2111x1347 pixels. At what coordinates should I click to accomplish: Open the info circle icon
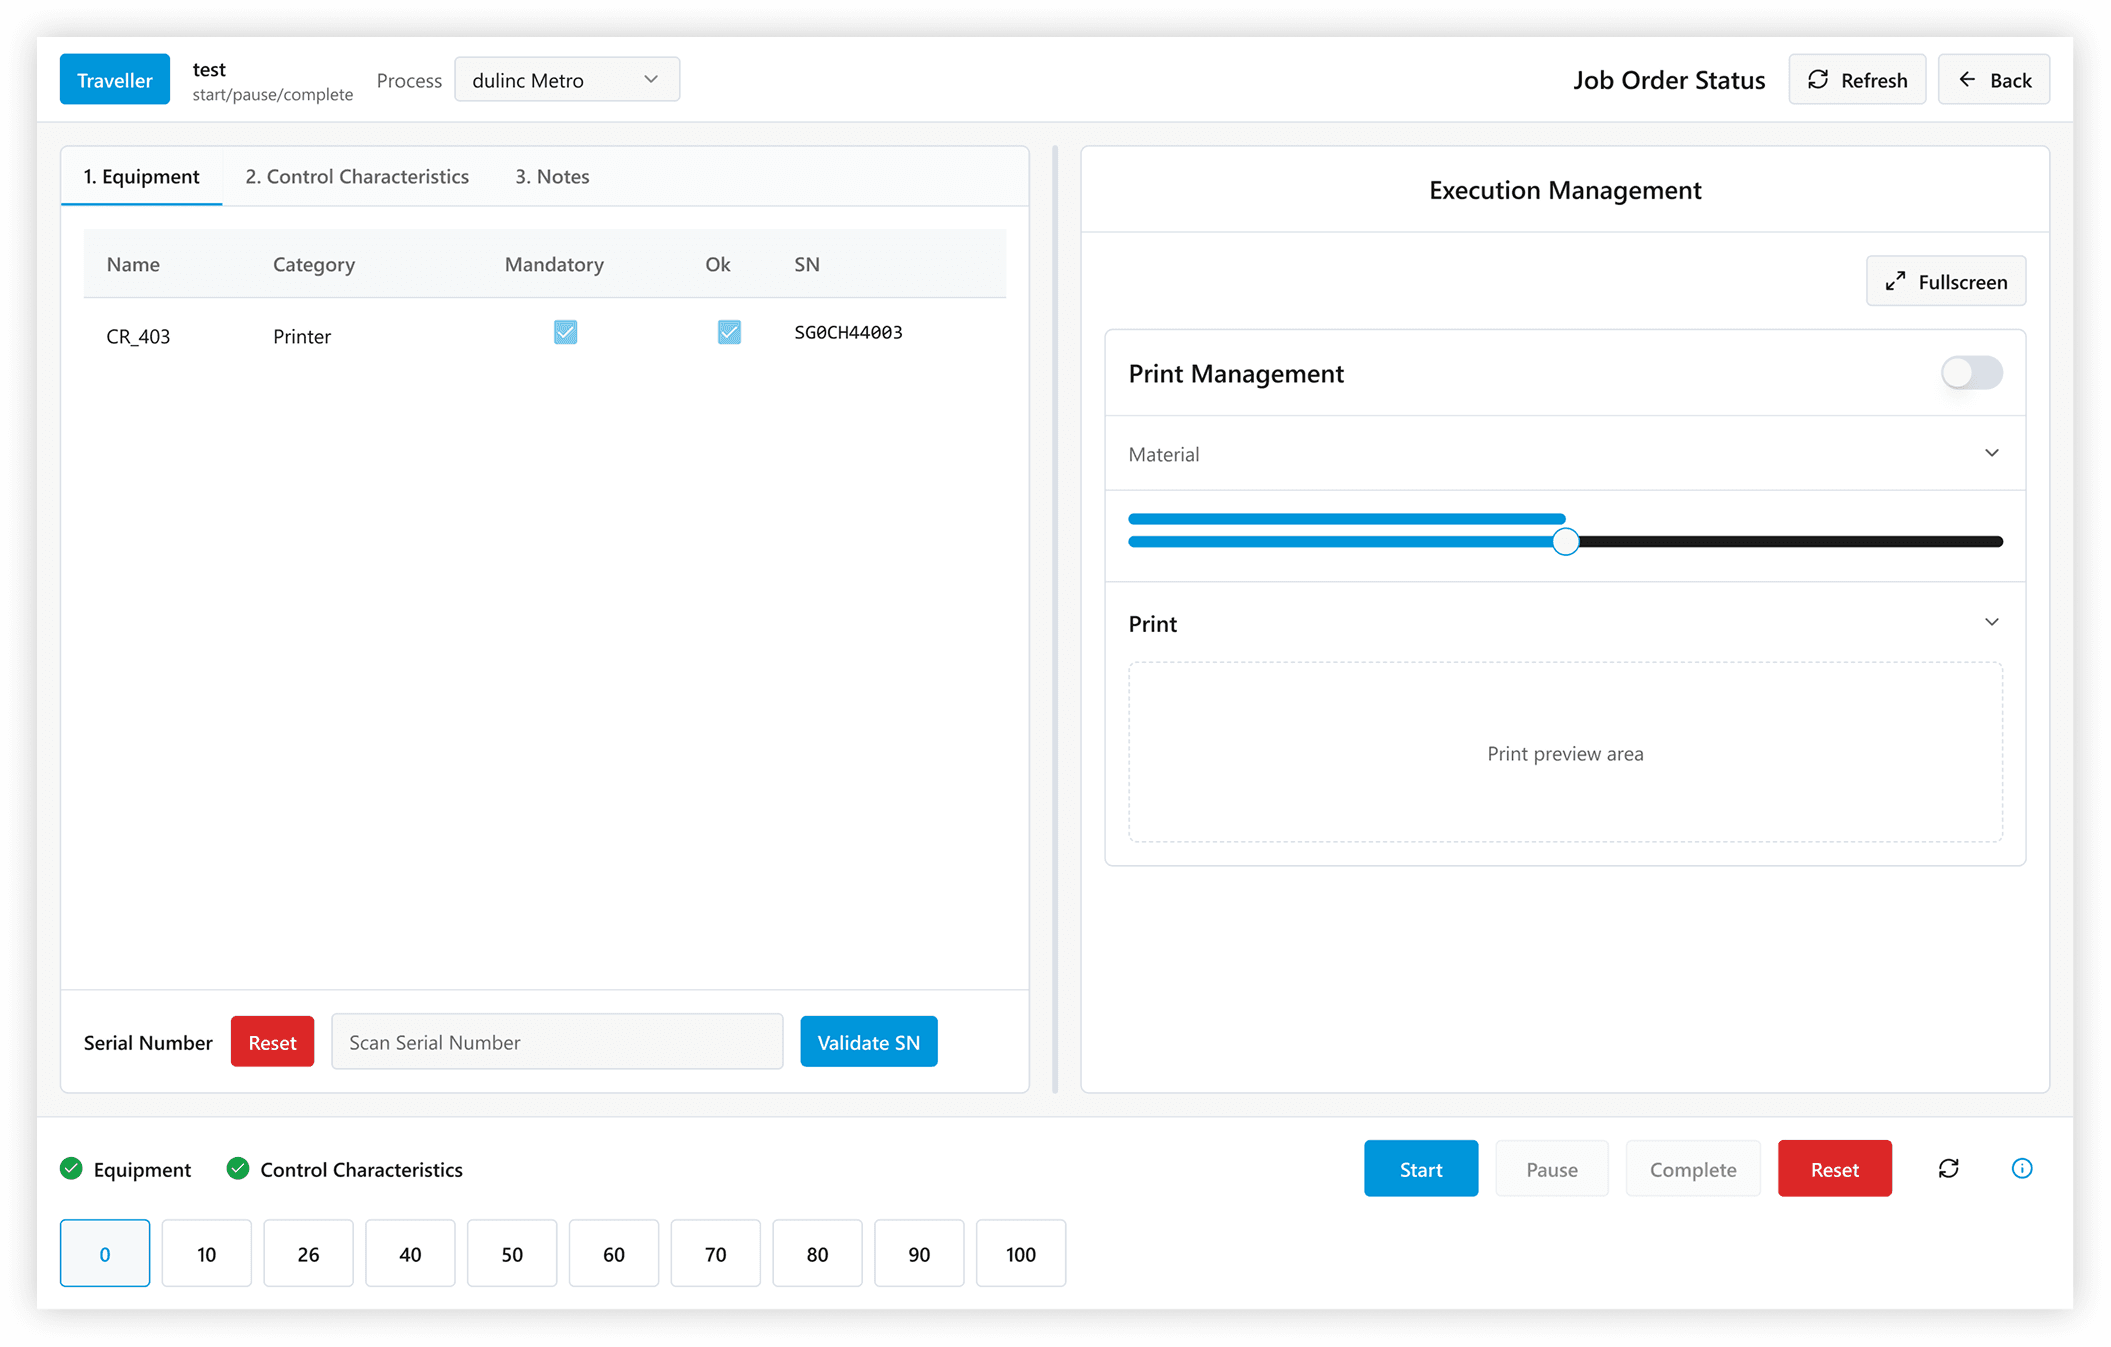tap(2021, 1168)
